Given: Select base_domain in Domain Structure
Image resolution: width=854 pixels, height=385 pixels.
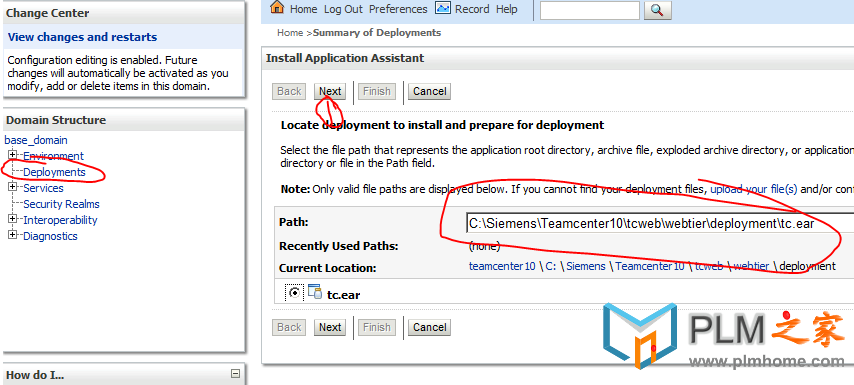Looking at the screenshot, I should click(36, 140).
